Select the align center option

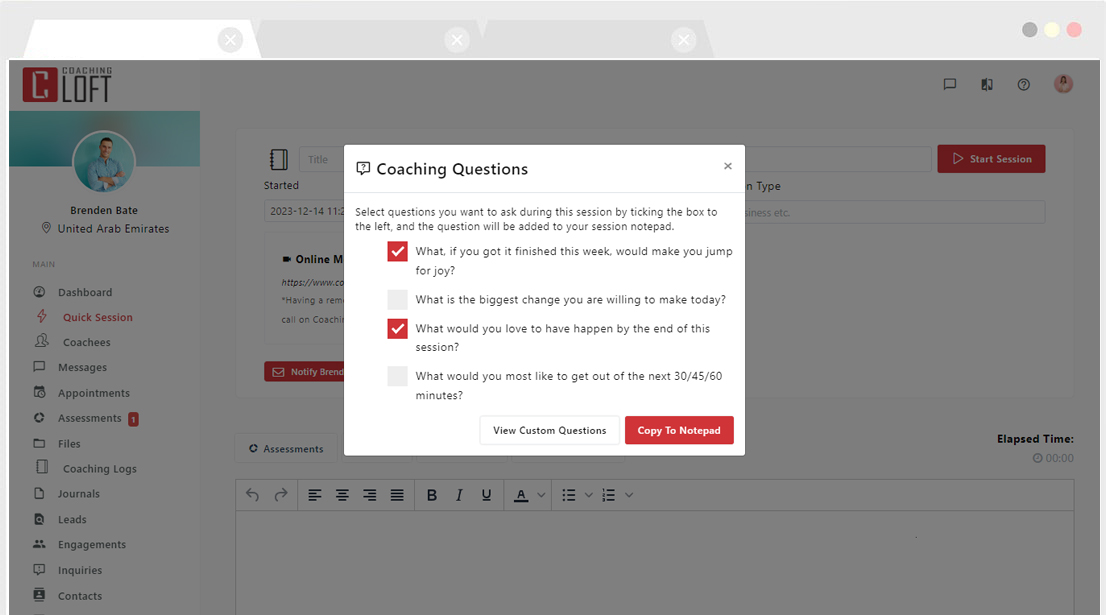pyautogui.click(x=341, y=494)
